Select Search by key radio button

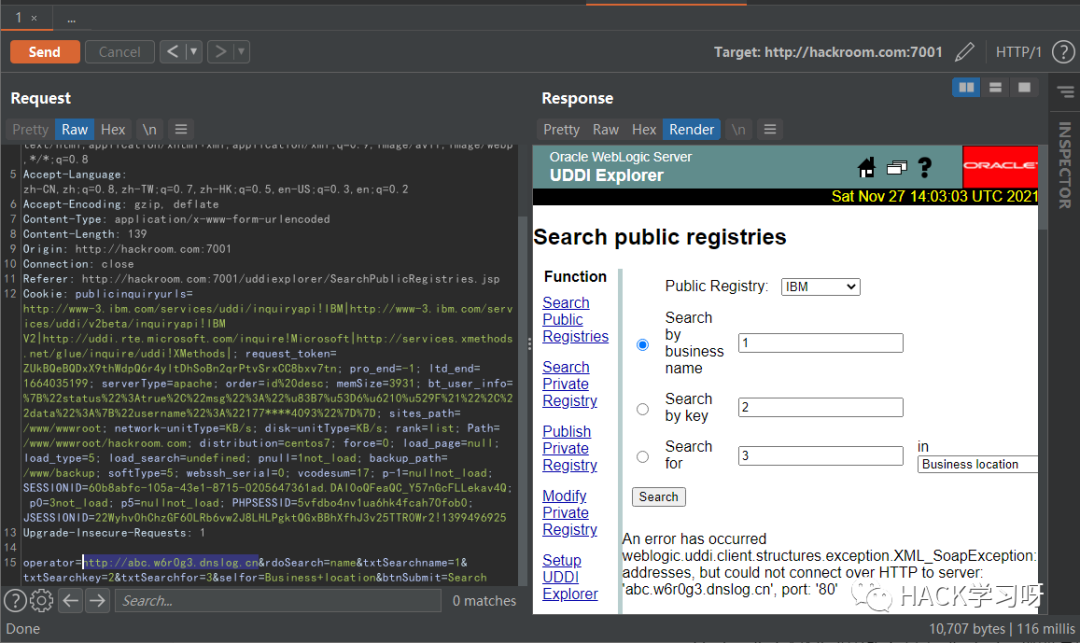tap(643, 409)
